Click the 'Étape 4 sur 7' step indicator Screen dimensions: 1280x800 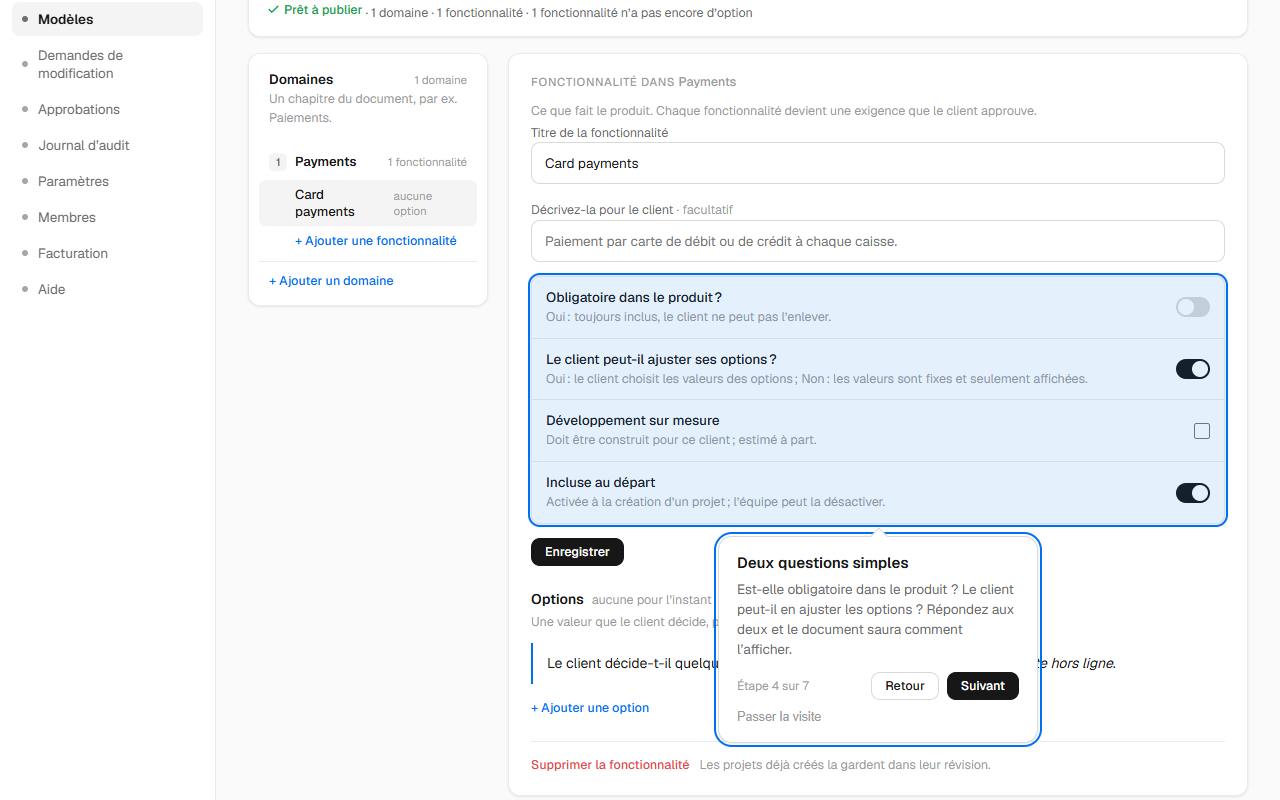[x=773, y=686]
